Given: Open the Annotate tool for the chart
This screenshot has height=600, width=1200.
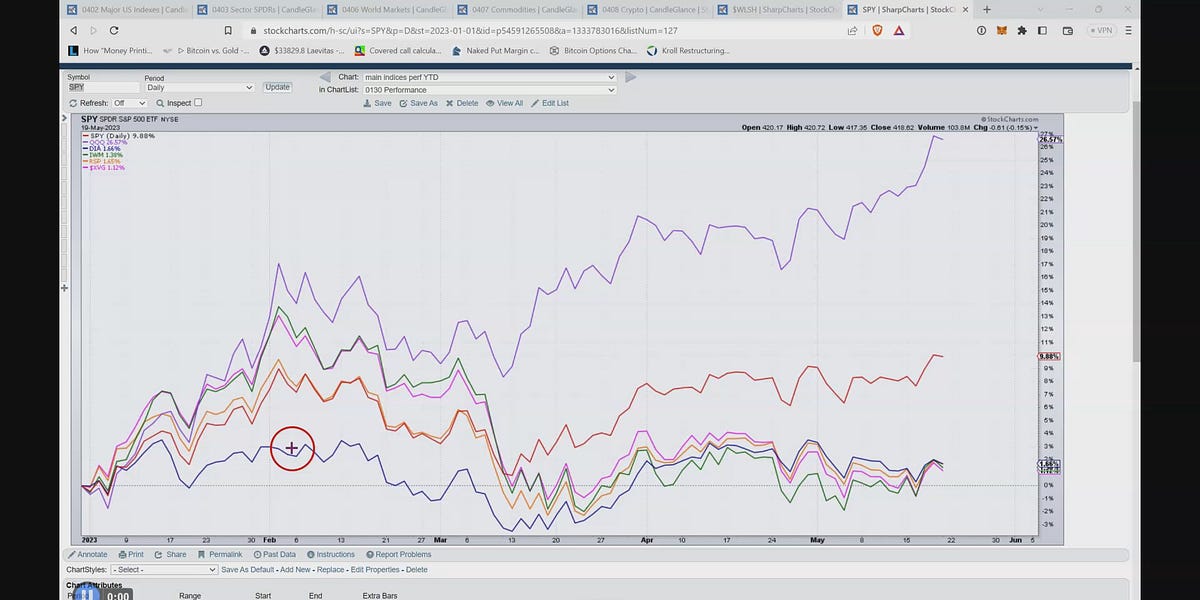Looking at the screenshot, I should (89, 554).
